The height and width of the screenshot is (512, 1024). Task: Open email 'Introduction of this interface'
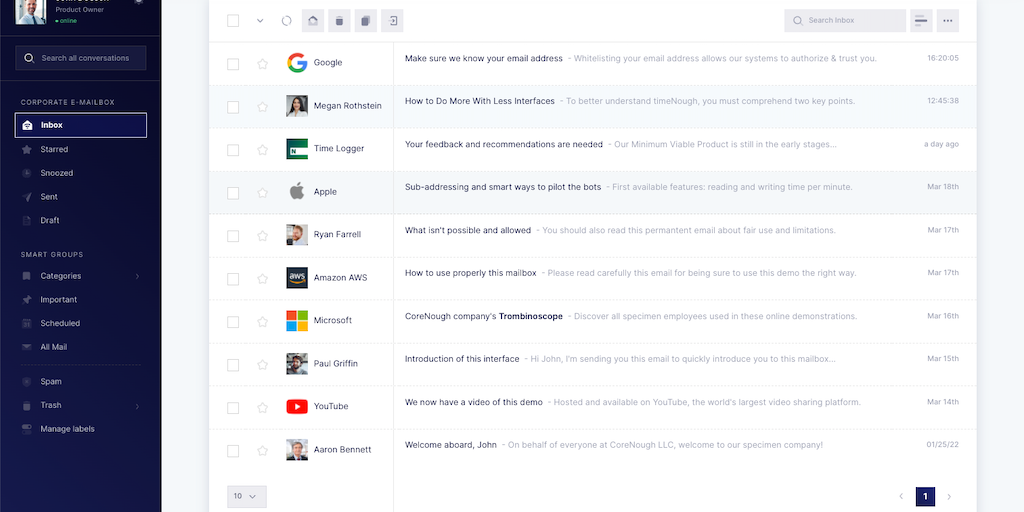pyautogui.click(x=462, y=359)
